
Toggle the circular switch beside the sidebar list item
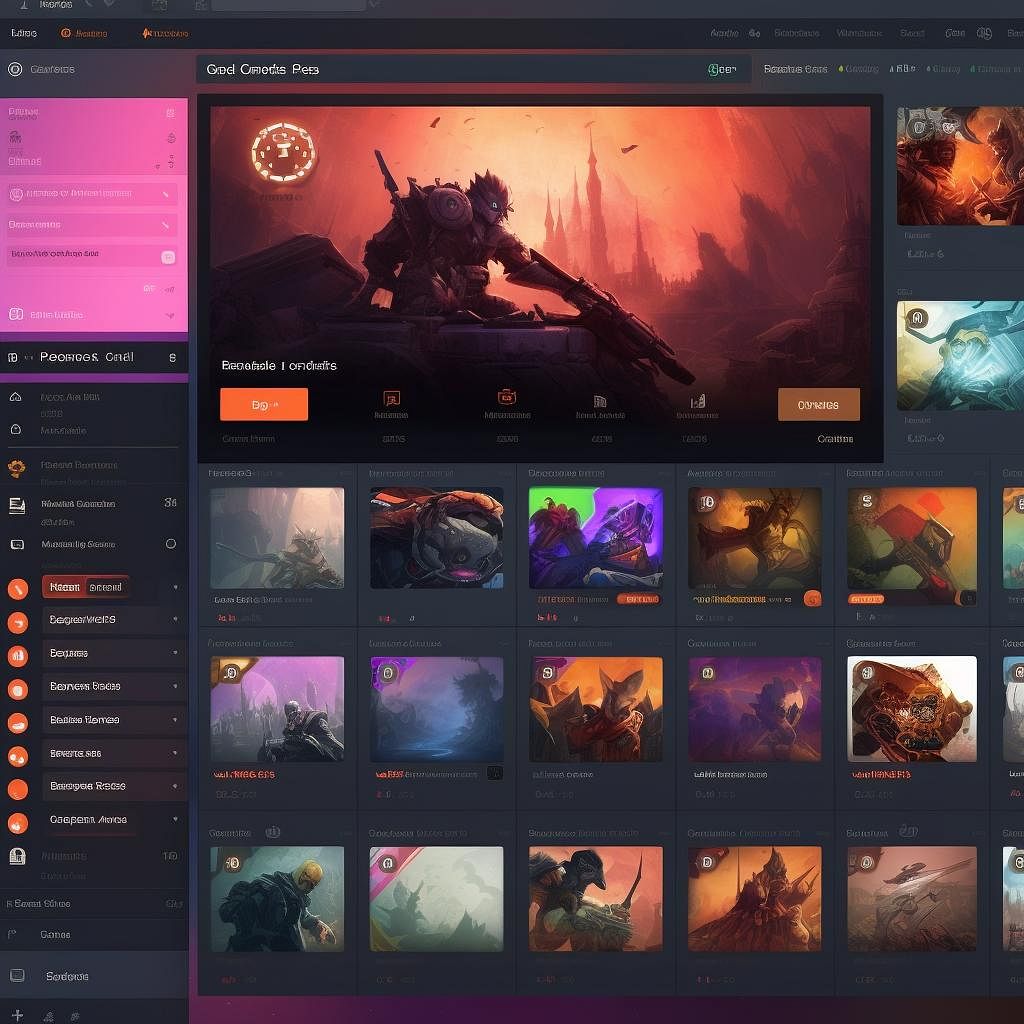[171, 543]
